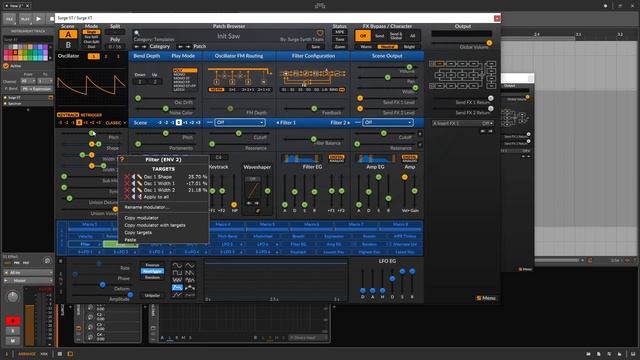640x360 pixels.
Task: Remove Osc 1 Width 1 modulation with red X
Action: [127, 184]
